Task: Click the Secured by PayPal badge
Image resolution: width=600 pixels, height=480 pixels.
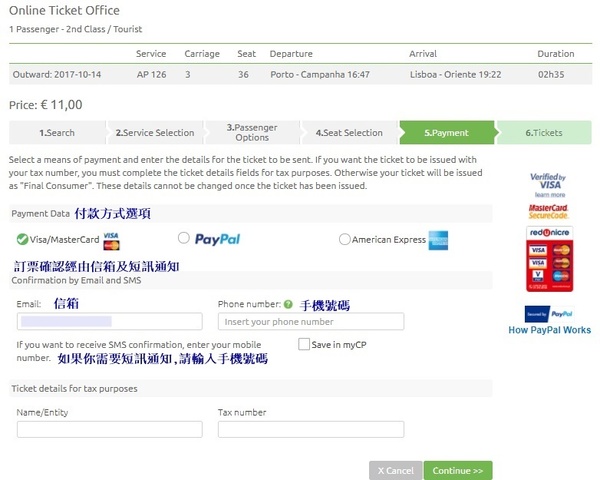Action: pos(547,313)
